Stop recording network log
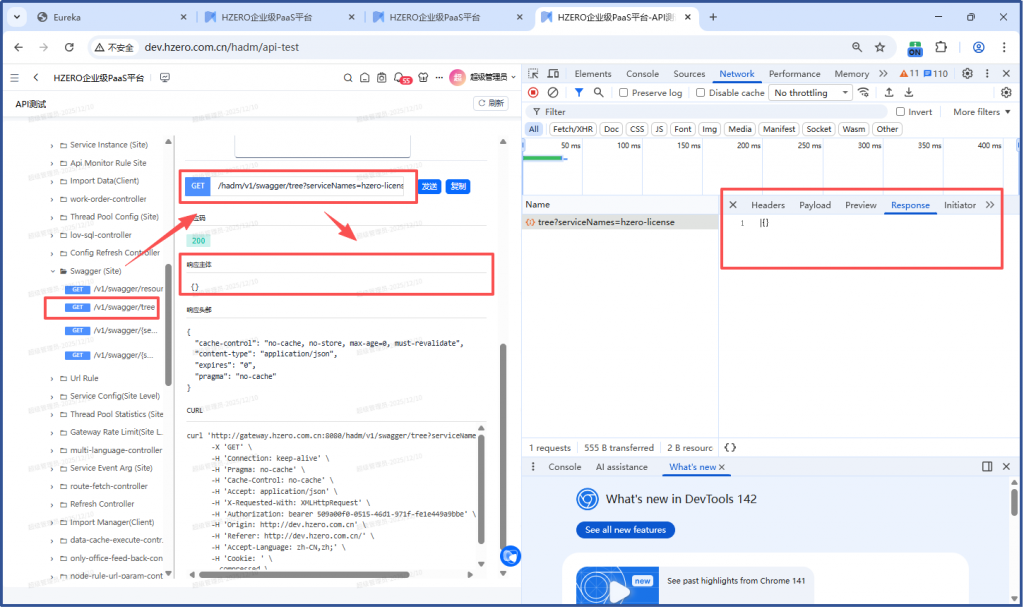Screen dimensions: 1024x609 coord(533,93)
